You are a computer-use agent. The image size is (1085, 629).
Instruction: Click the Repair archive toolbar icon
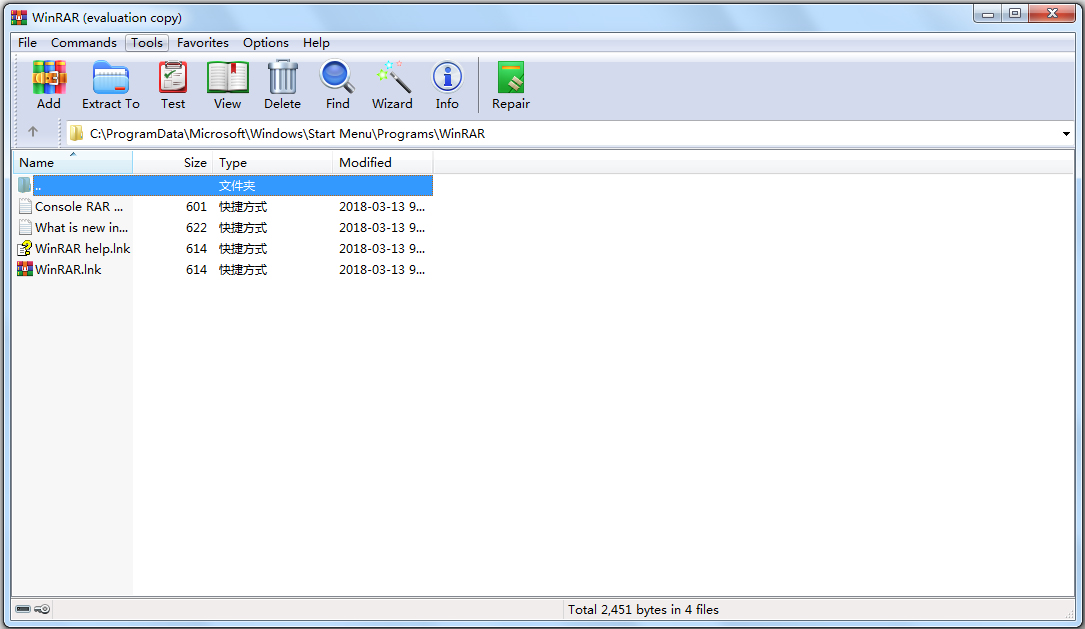coord(511,77)
